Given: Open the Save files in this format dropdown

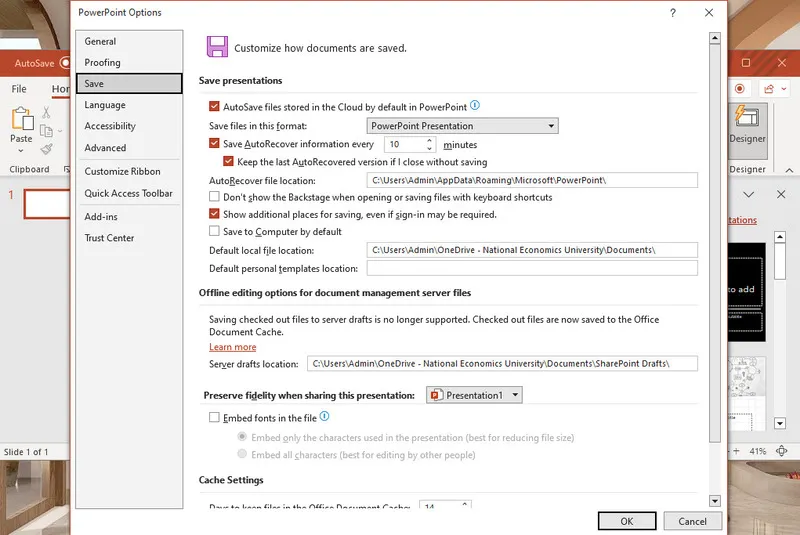Looking at the screenshot, I should 462,126.
